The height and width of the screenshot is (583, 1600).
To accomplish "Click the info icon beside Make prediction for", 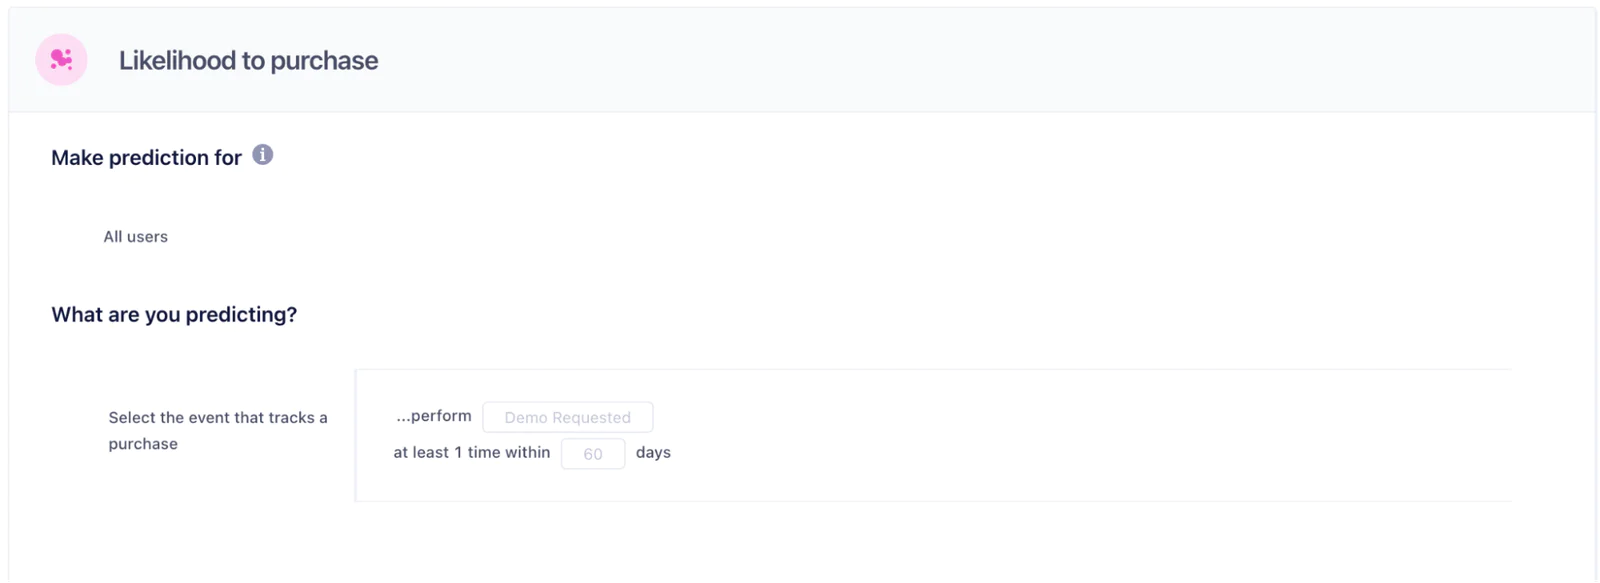I will (x=262, y=155).
